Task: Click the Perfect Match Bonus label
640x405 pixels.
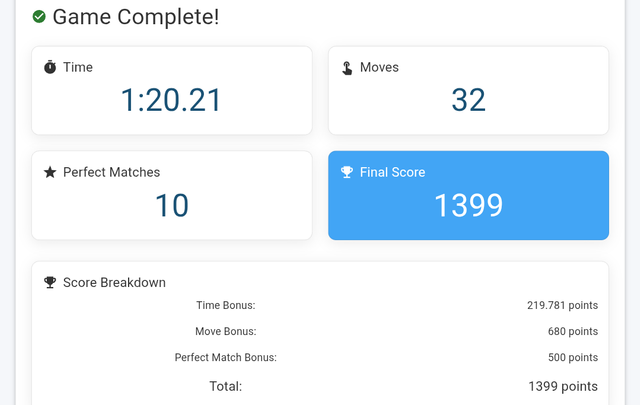Action: 226,357
